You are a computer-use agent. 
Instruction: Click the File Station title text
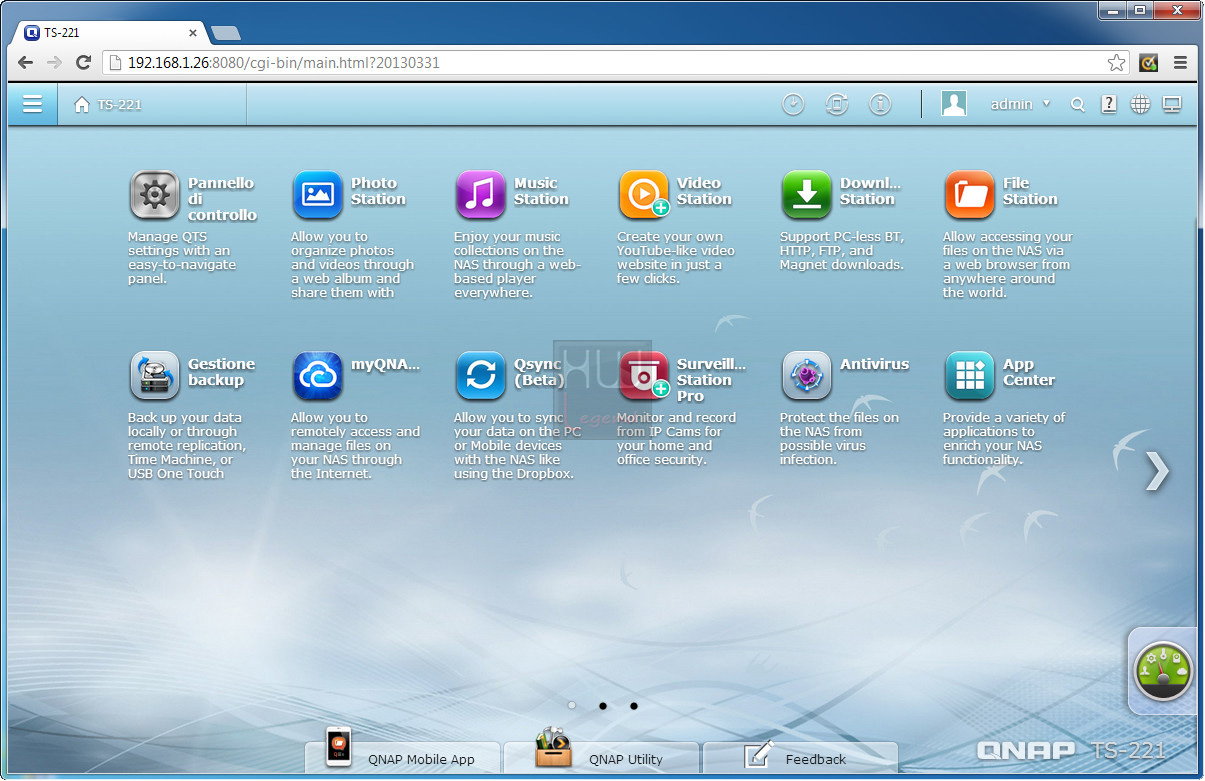[x=1030, y=191]
